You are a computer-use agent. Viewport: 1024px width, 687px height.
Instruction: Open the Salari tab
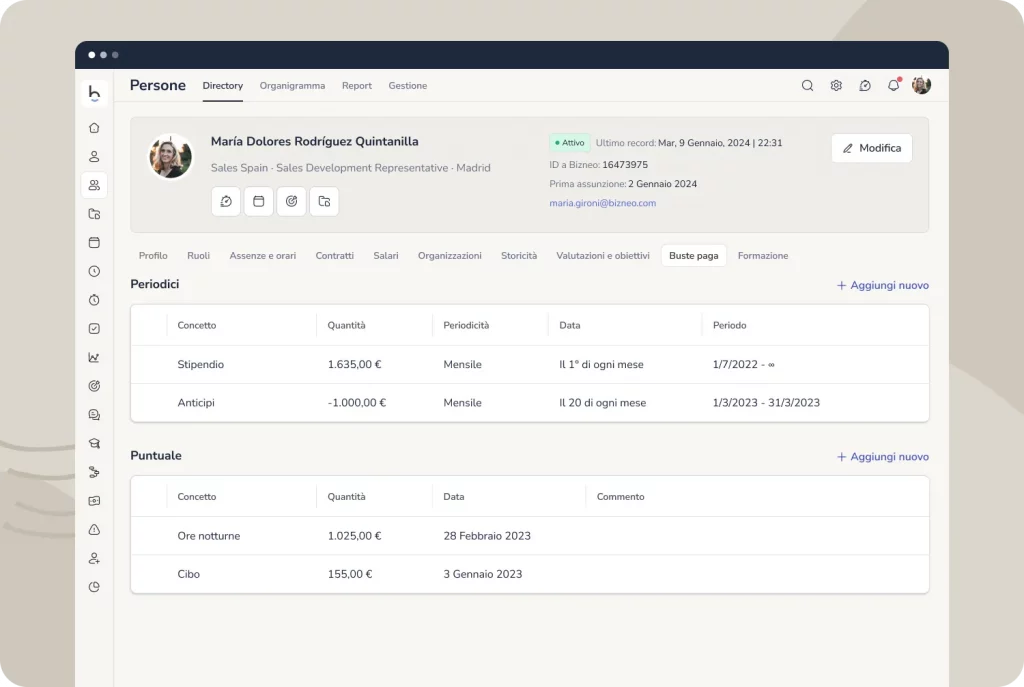pyautogui.click(x=386, y=255)
